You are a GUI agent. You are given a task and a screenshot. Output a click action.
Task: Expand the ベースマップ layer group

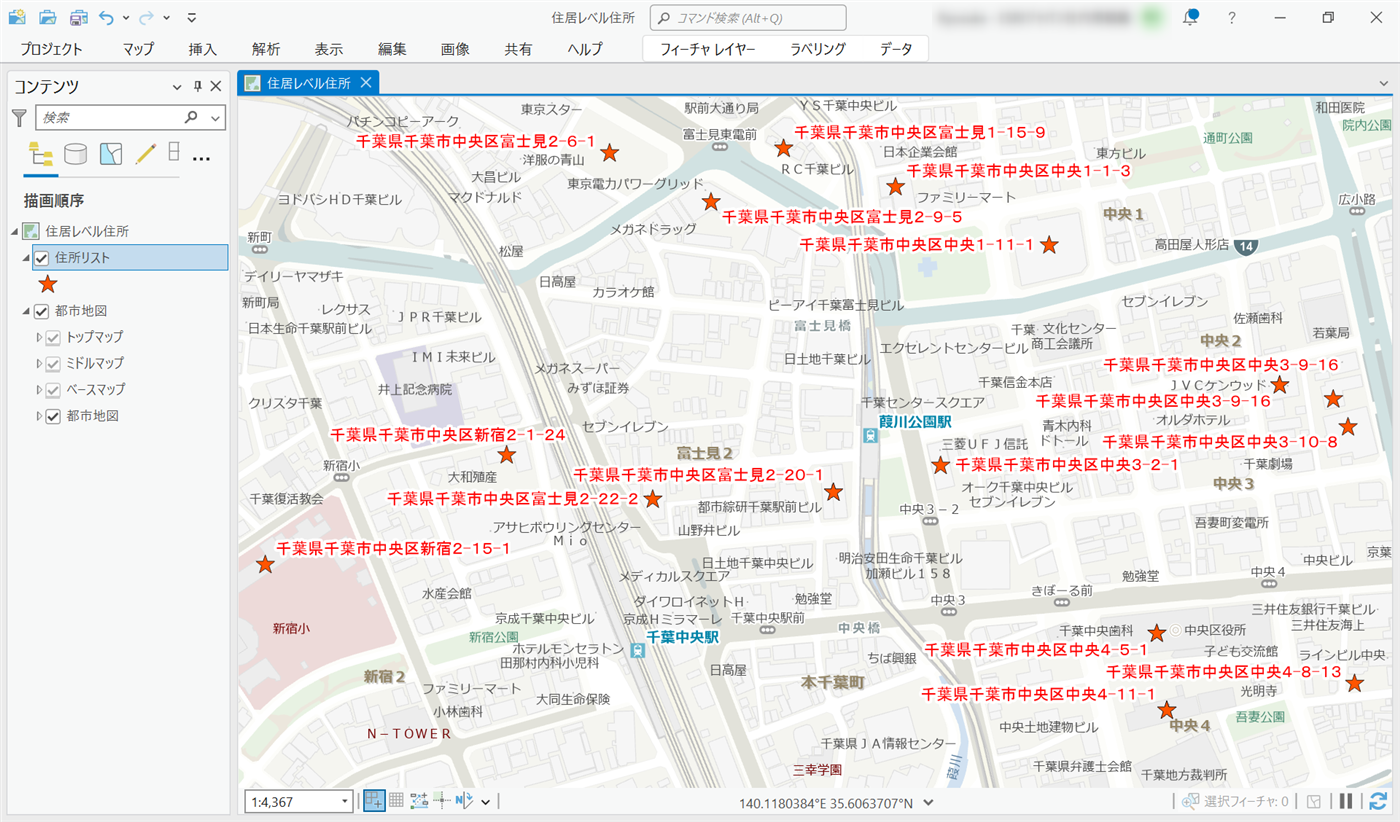coord(39,389)
